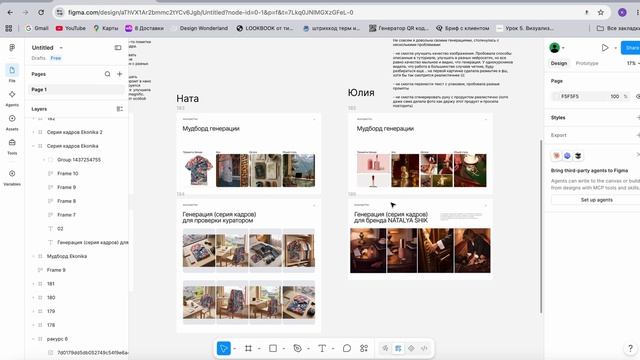Bookmark this page with star icon

click(x=601, y=12)
